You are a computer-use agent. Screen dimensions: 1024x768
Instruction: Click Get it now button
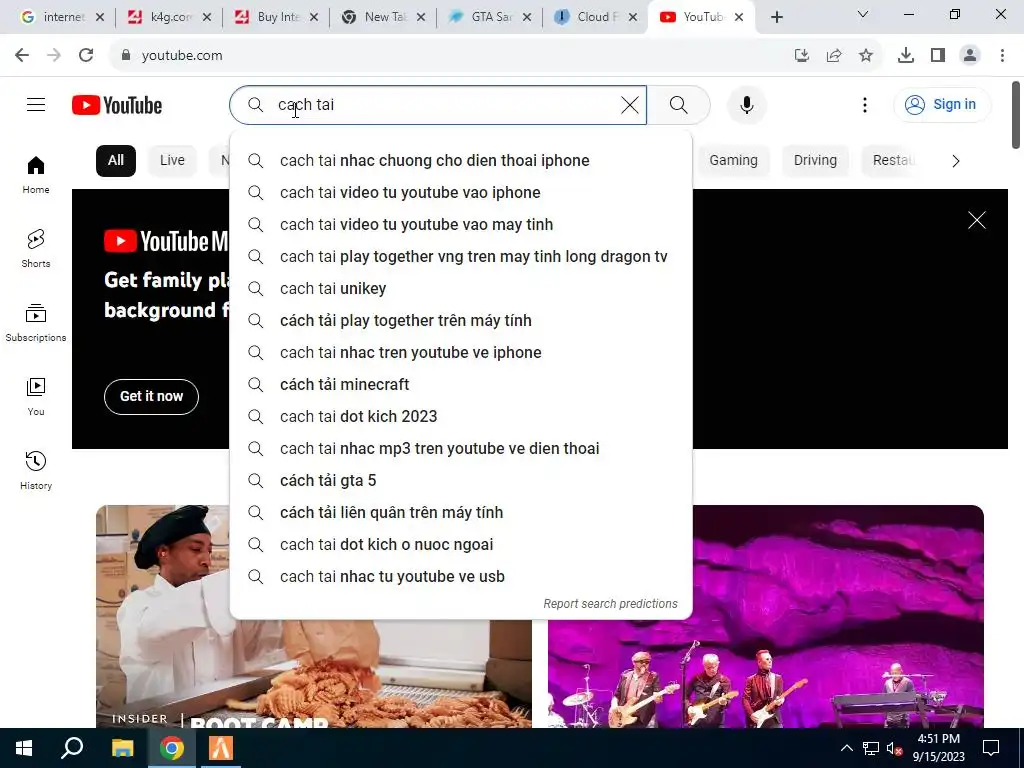tap(152, 396)
